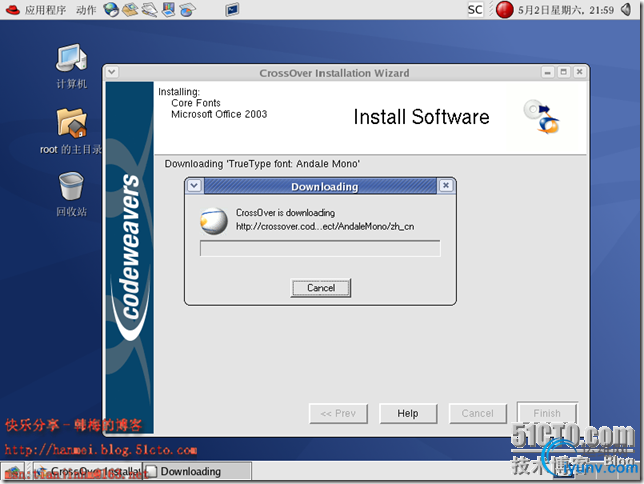Click the wizard's bottom Cancel button
Viewport: 644px width, 484px height.
click(478, 413)
